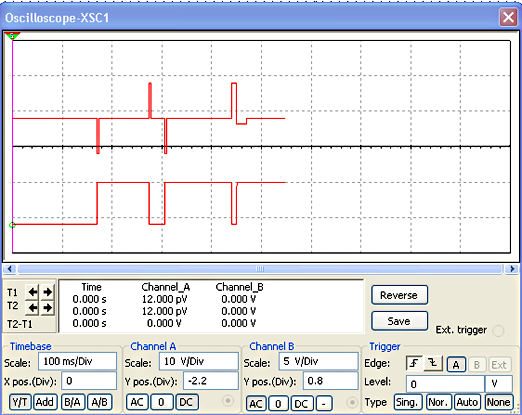Select B/A display mode
Image resolution: width=522 pixels, height=415 pixels.
[73, 402]
